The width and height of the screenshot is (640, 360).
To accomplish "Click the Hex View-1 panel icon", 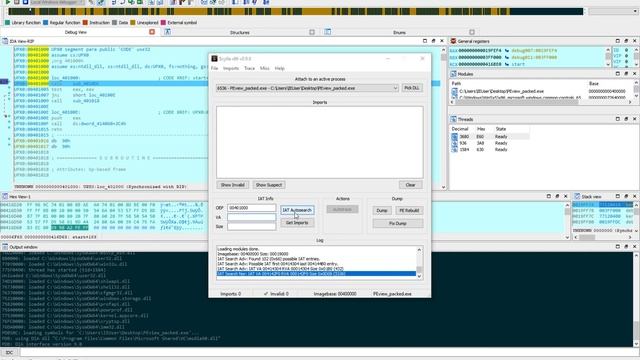I will pyautogui.click(x=5, y=196).
